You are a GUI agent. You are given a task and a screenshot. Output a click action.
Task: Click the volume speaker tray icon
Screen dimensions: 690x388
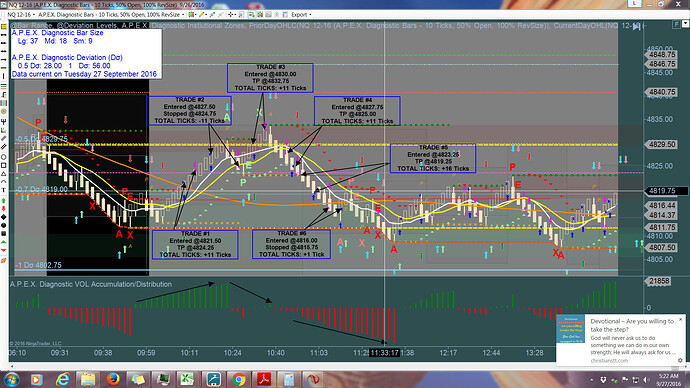tap(646, 380)
